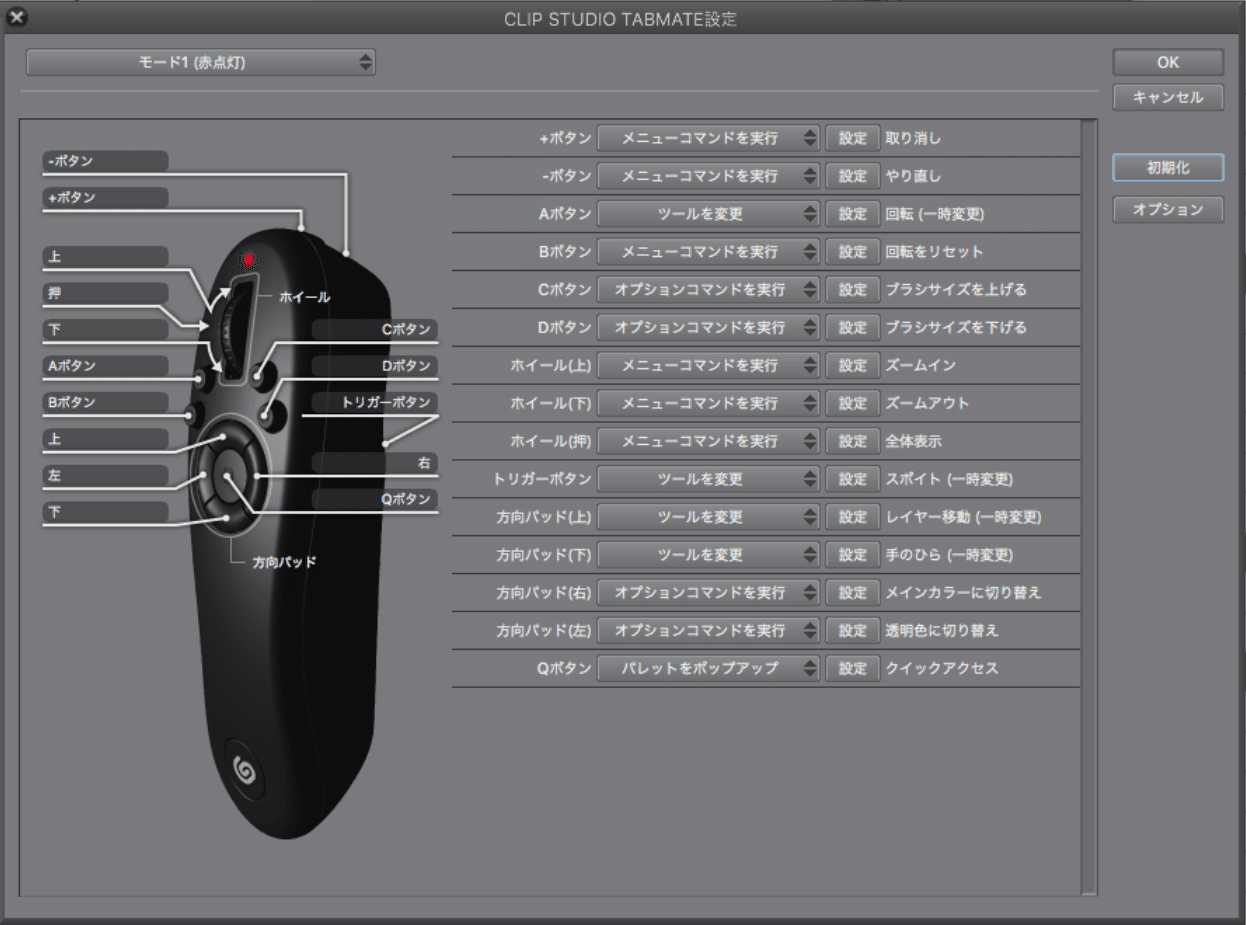The height and width of the screenshot is (925, 1246).
Task: Select the Aボタン label in device diagram
Action: (105, 366)
